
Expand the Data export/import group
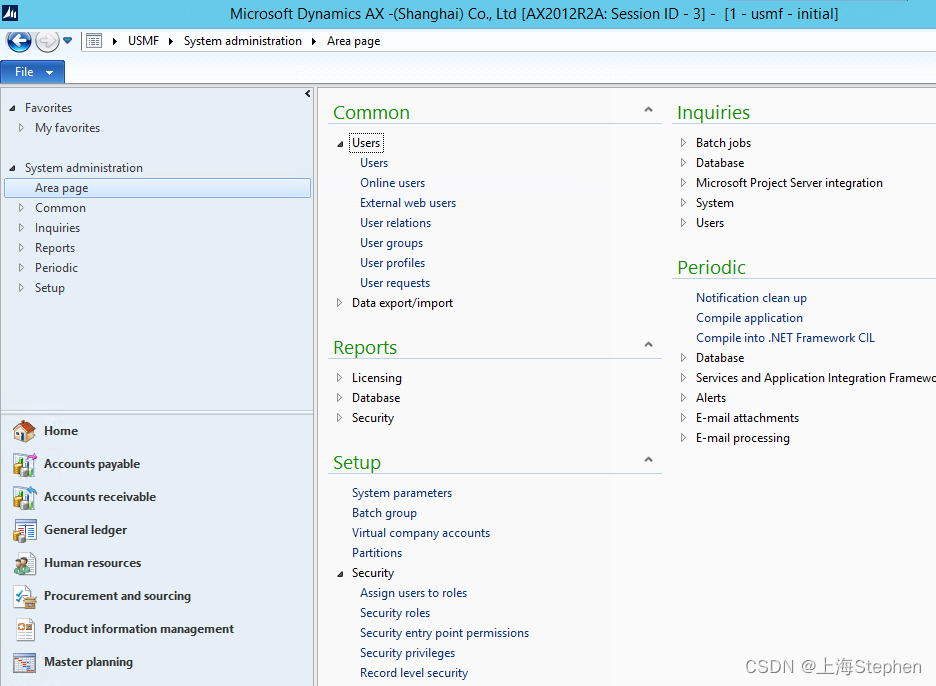[x=339, y=303]
